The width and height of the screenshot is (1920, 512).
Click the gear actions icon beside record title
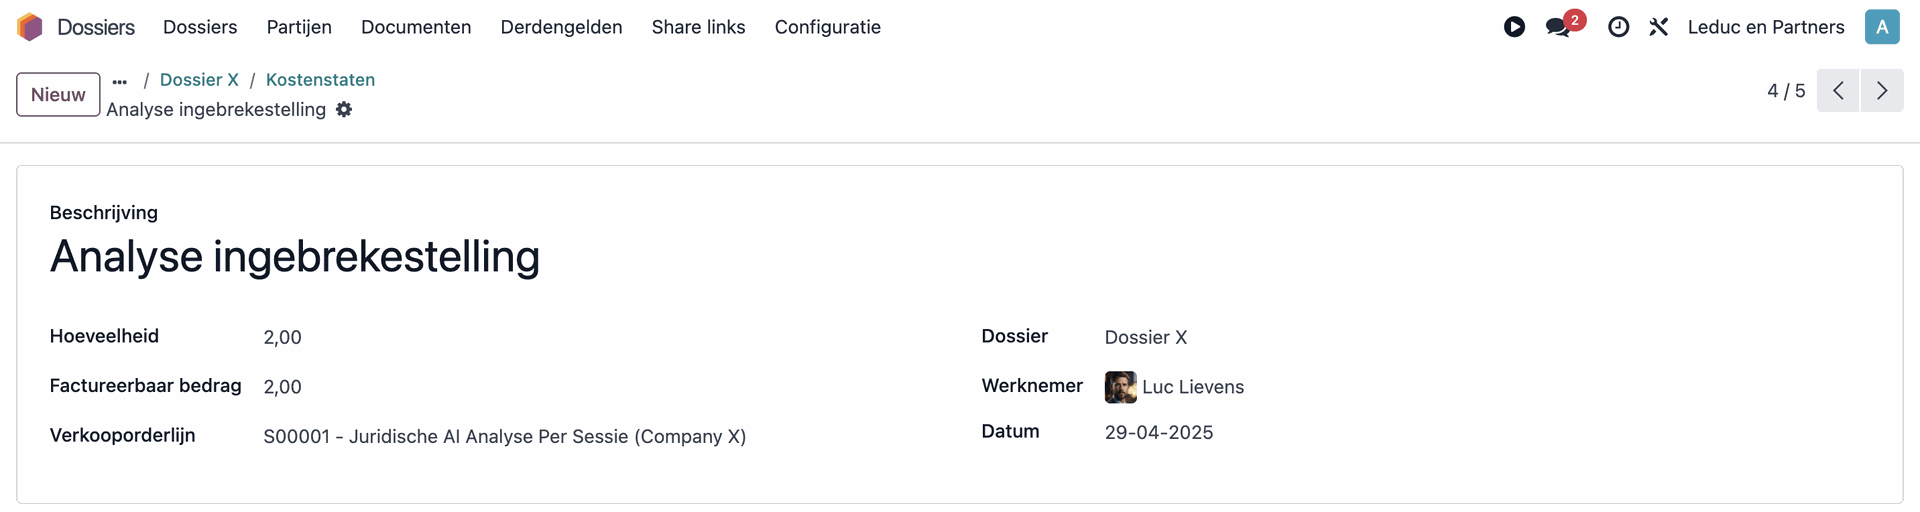[x=344, y=110]
